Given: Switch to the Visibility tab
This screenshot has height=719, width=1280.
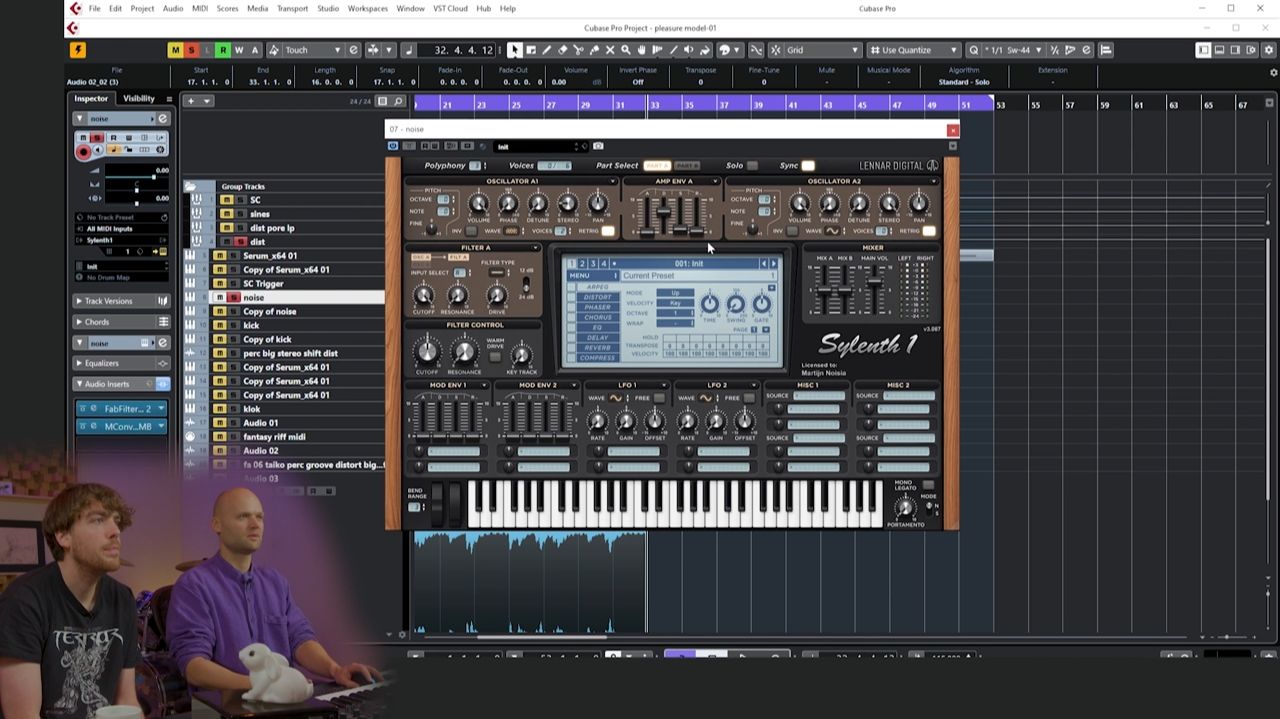Looking at the screenshot, I should (139, 99).
